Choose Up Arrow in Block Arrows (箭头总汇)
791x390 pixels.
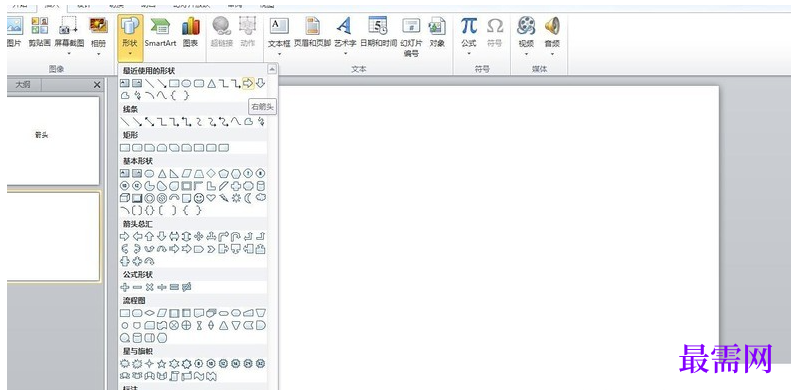(x=149, y=236)
